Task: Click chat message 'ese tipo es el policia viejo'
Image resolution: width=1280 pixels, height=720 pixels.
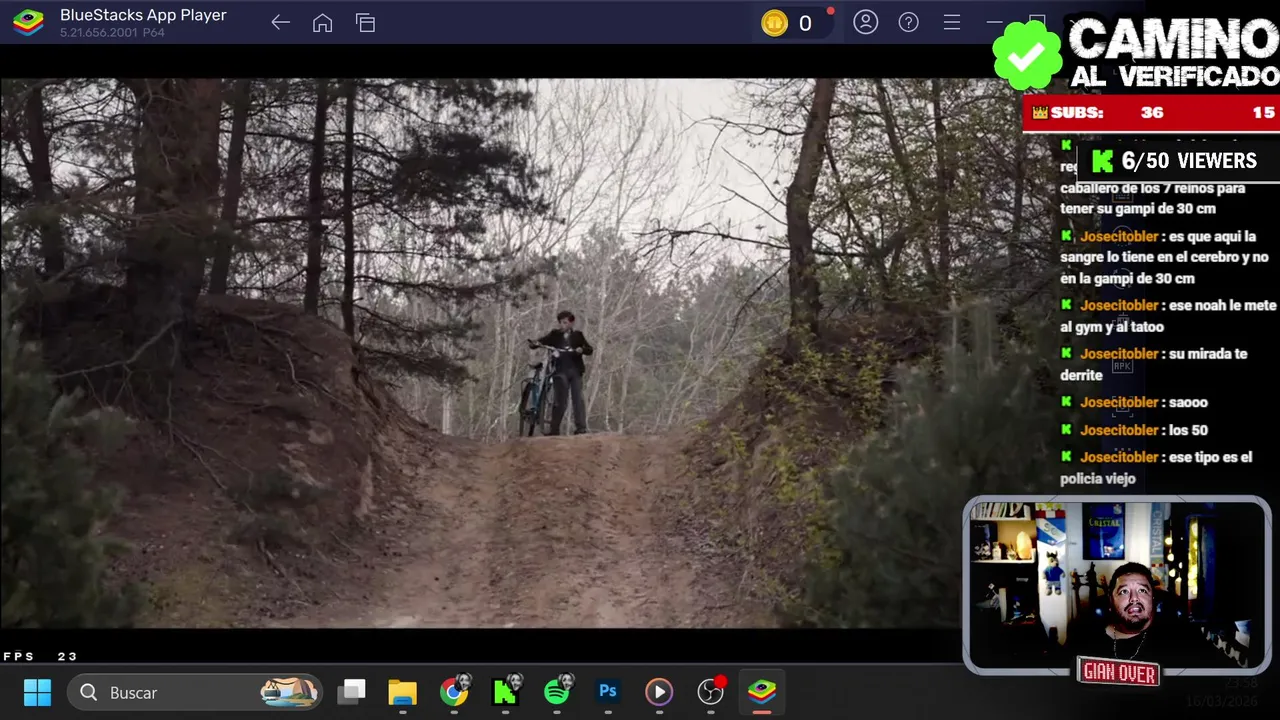Action: (1156, 468)
